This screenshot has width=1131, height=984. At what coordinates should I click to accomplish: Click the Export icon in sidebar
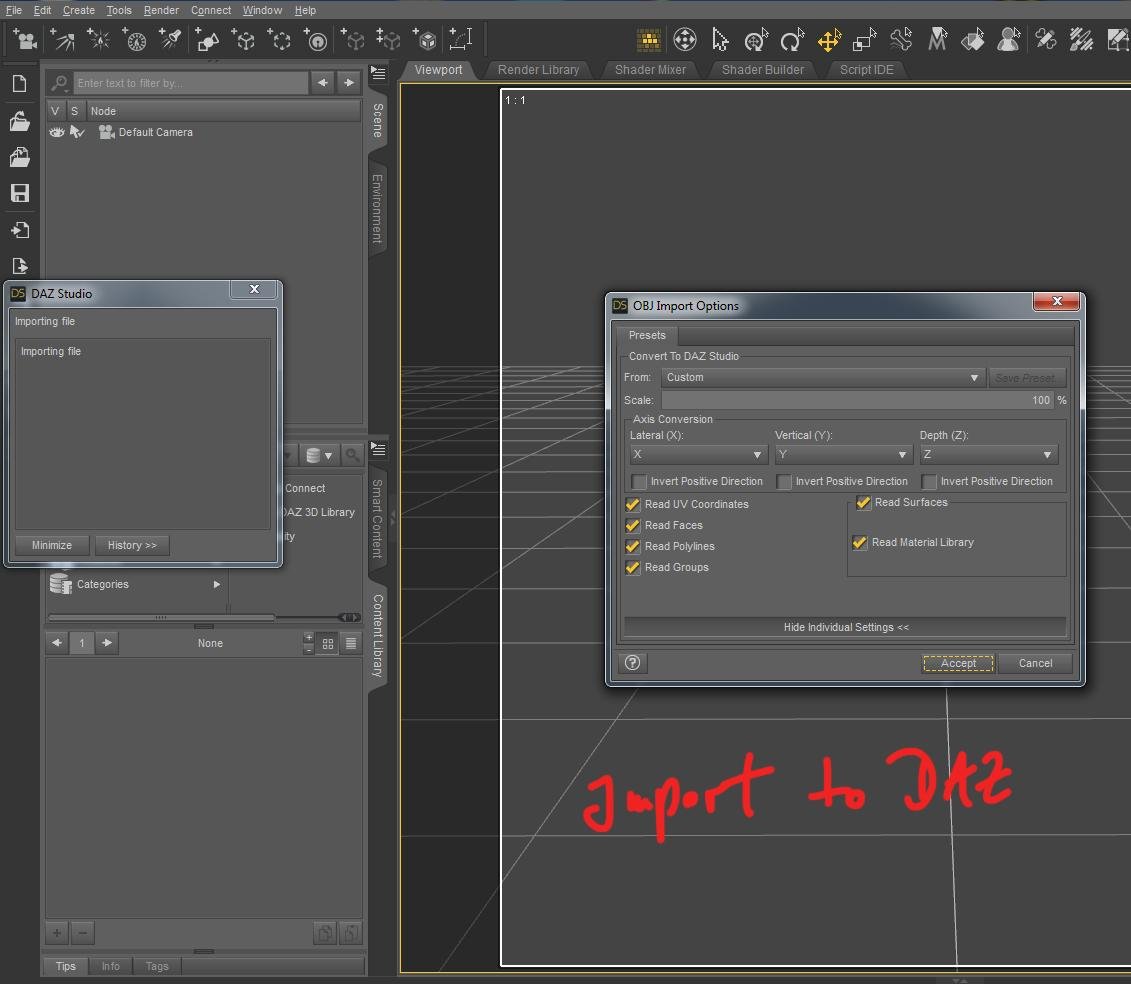(19, 265)
